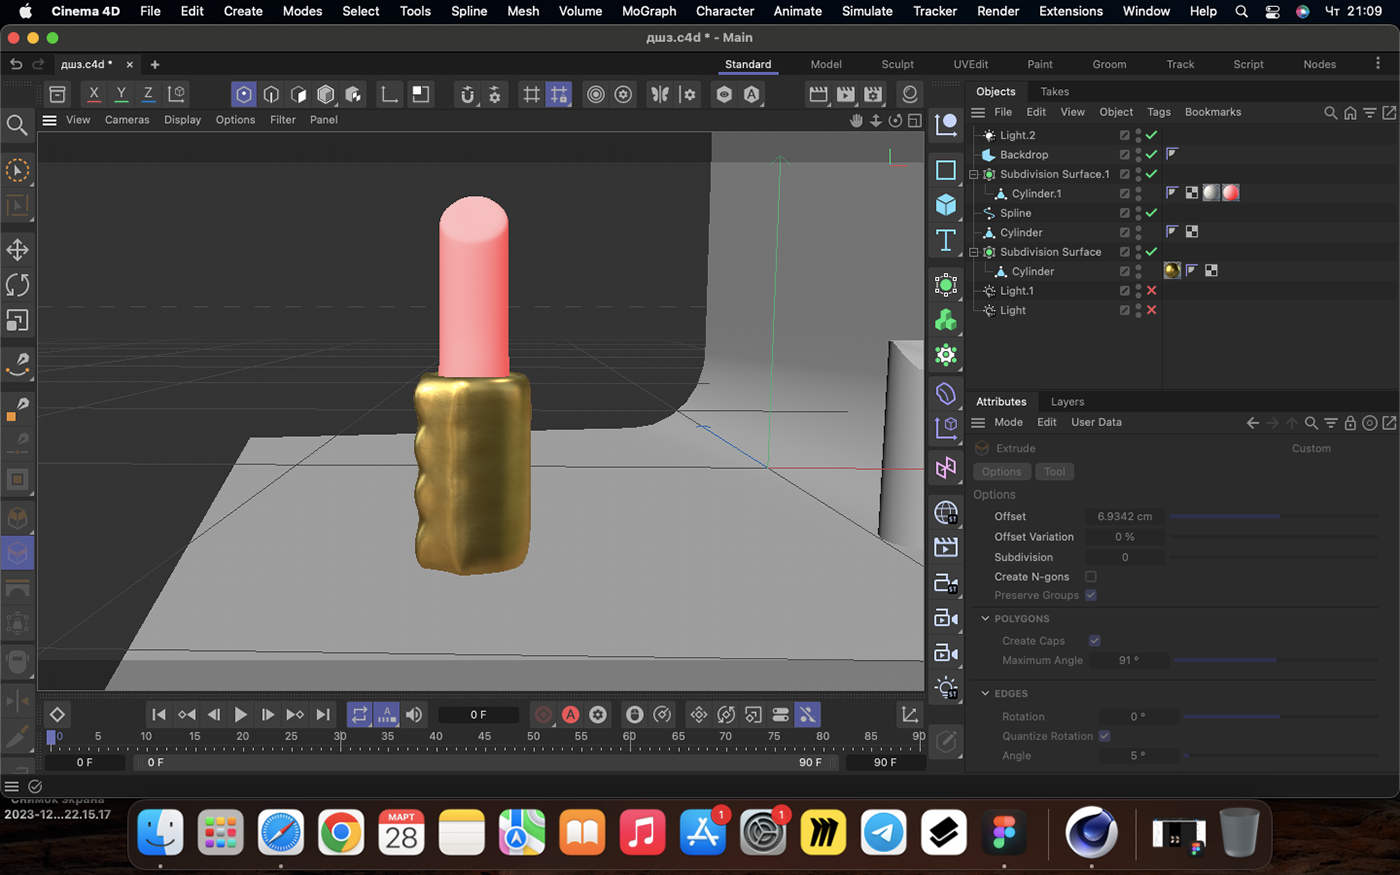Click the Tool button in Attributes
The height and width of the screenshot is (875, 1400).
tap(1054, 472)
